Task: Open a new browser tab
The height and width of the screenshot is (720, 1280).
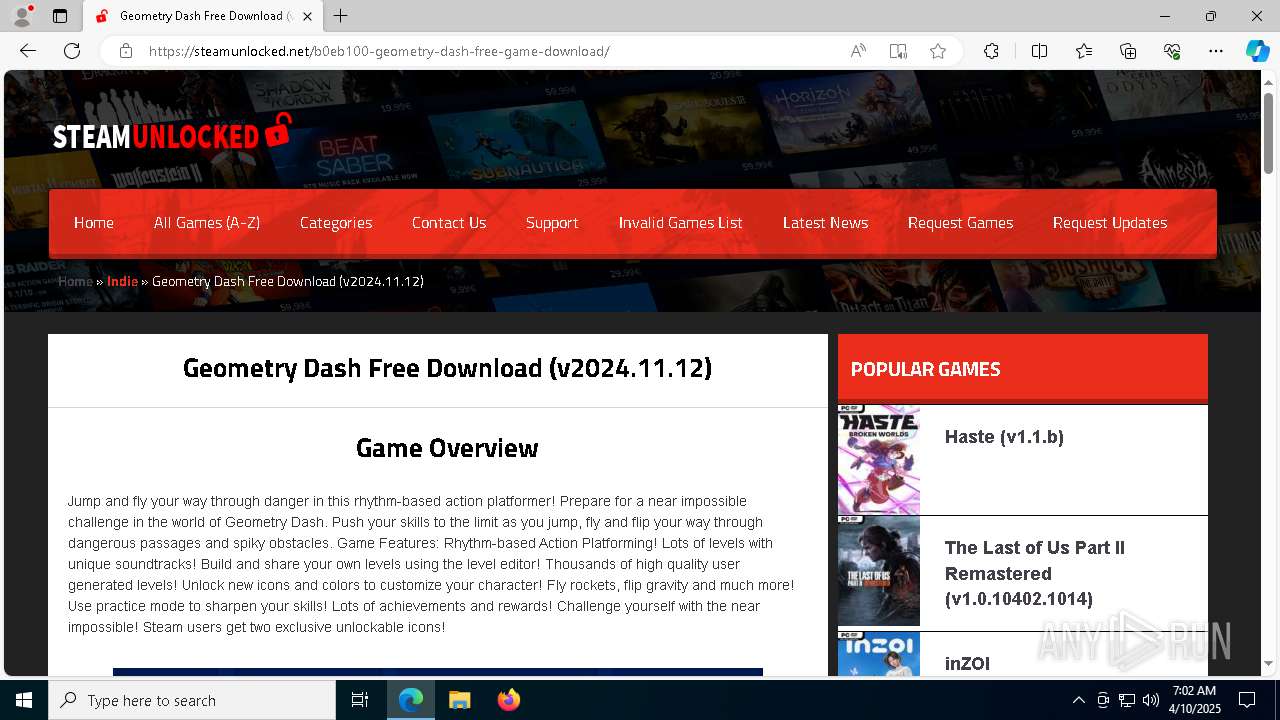Action: 341,16
